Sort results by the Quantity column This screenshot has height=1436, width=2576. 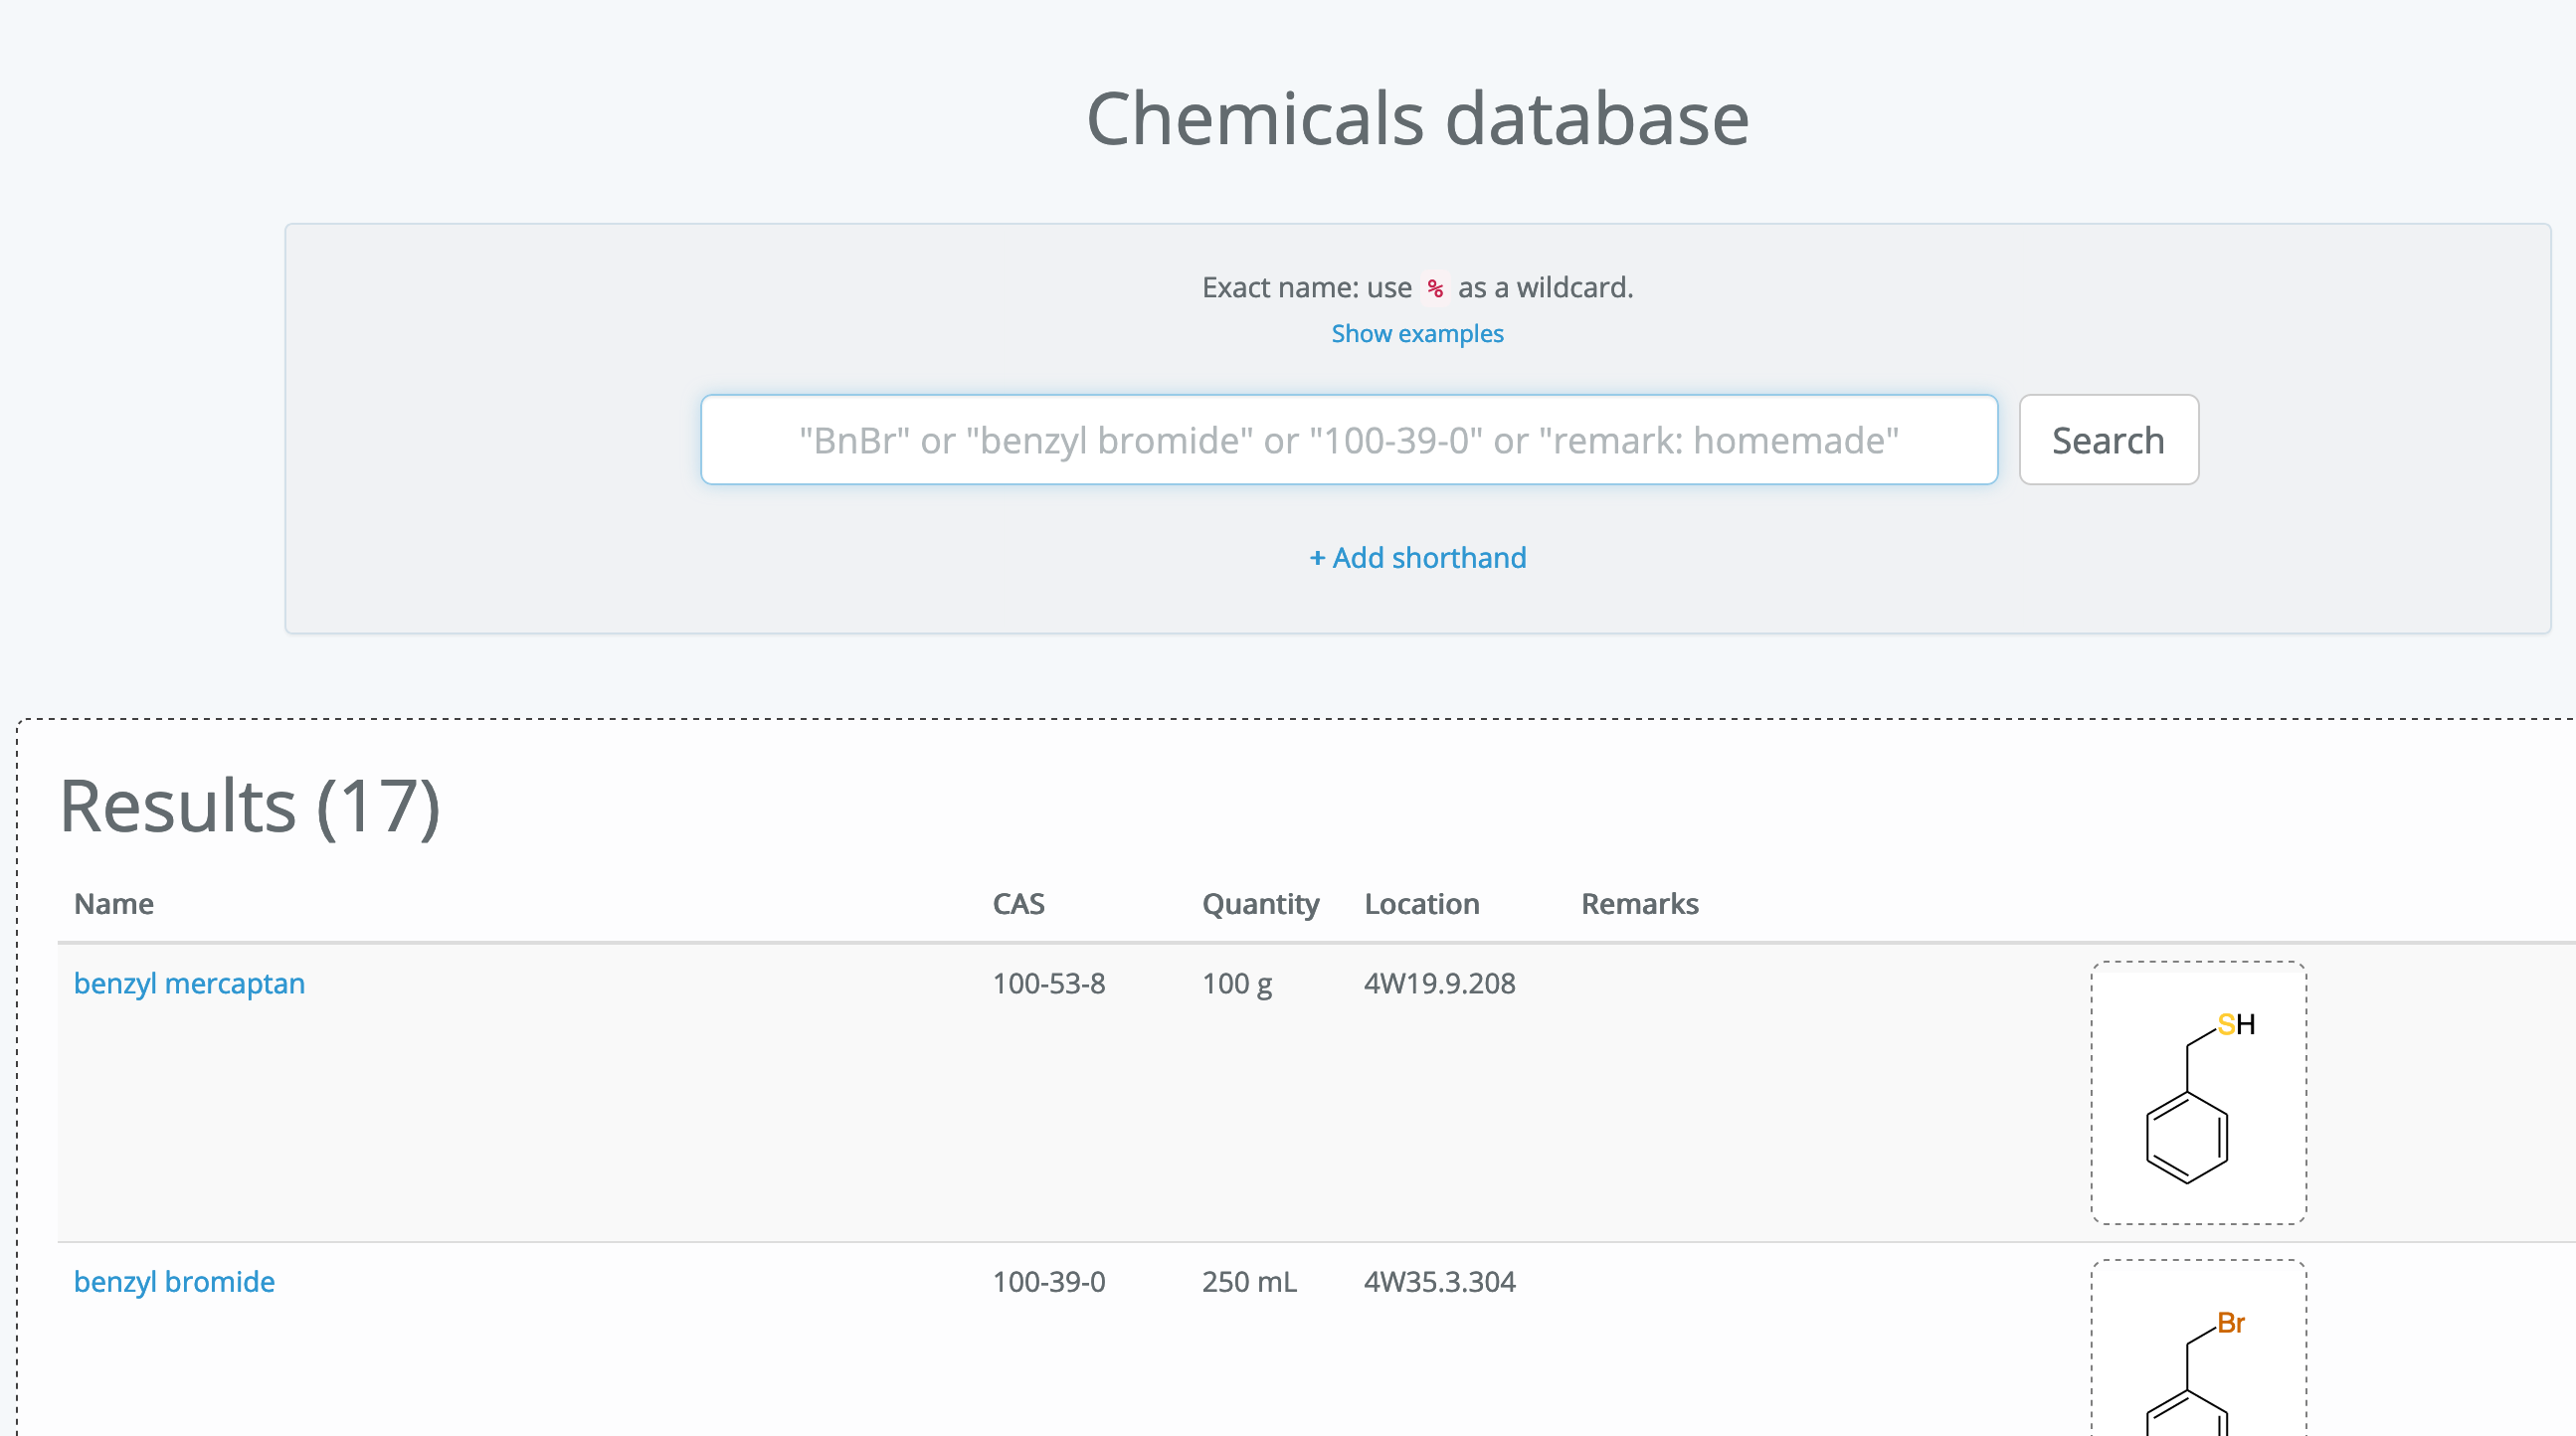pos(1261,903)
